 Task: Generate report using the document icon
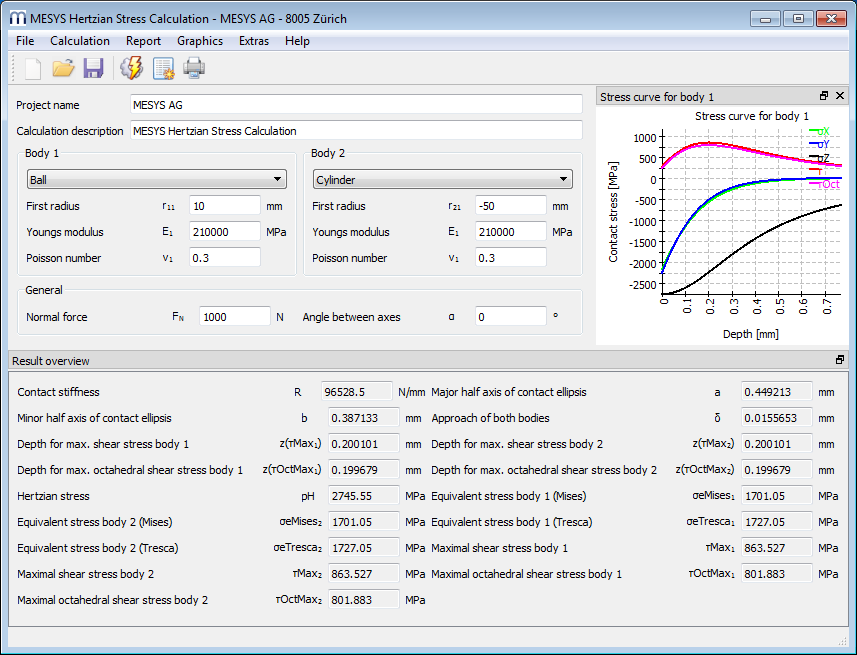coord(163,68)
